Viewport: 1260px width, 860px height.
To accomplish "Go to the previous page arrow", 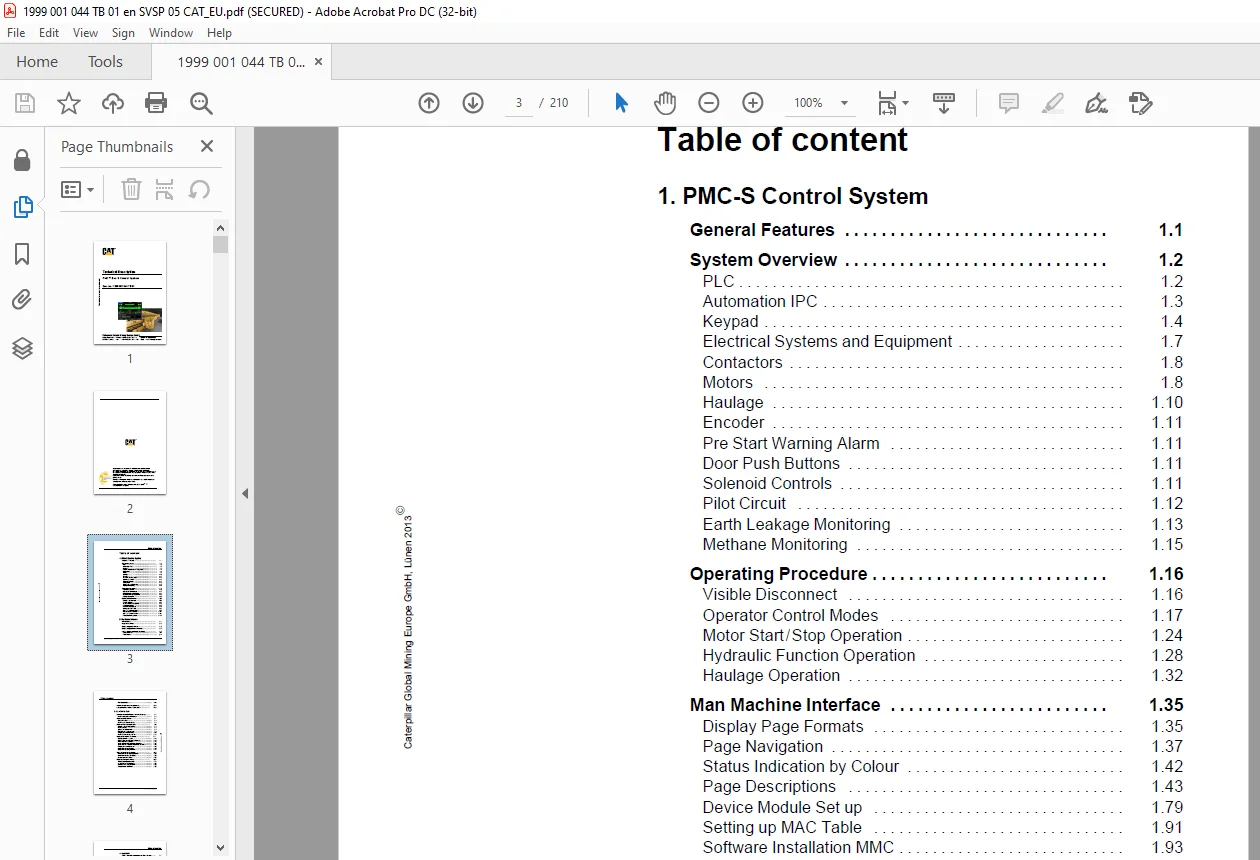I will click(429, 103).
